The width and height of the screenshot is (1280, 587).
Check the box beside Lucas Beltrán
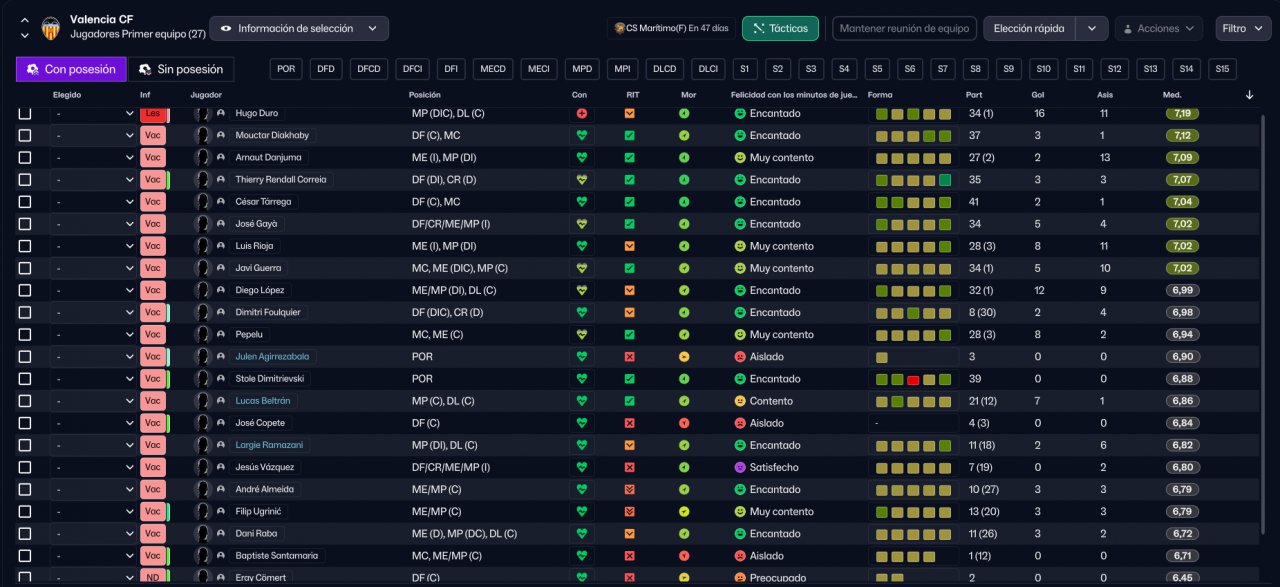click(25, 401)
